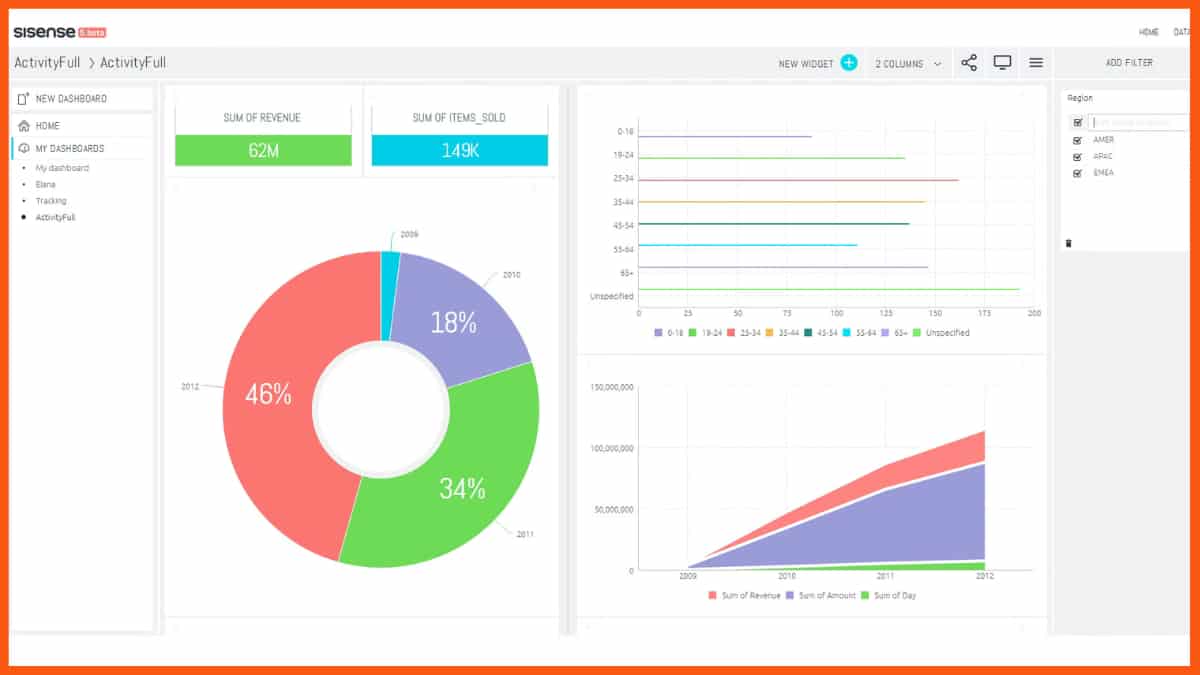Viewport: 1200px width, 675px height.
Task: Toggle the Sum of Revenue legend swatch
Action: click(x=713, y=595)
